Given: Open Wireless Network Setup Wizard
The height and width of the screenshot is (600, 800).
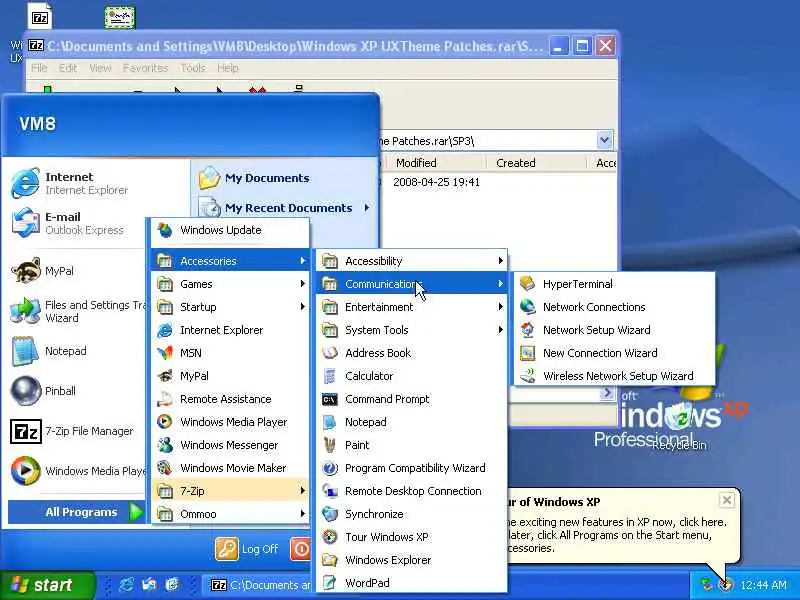Looking at the screenshot, I should point(614,376).
